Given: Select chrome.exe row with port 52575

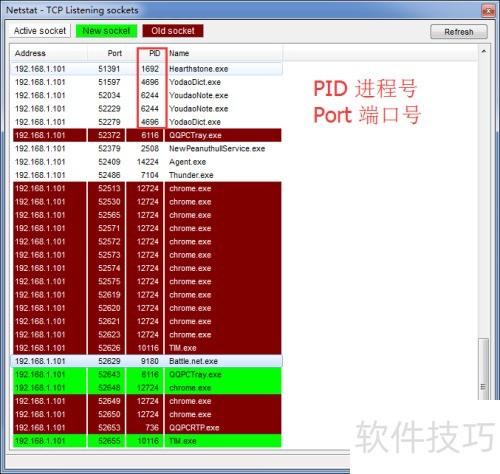Looking at the screenshot, I should pyautogui.click(x=147, y=281).
